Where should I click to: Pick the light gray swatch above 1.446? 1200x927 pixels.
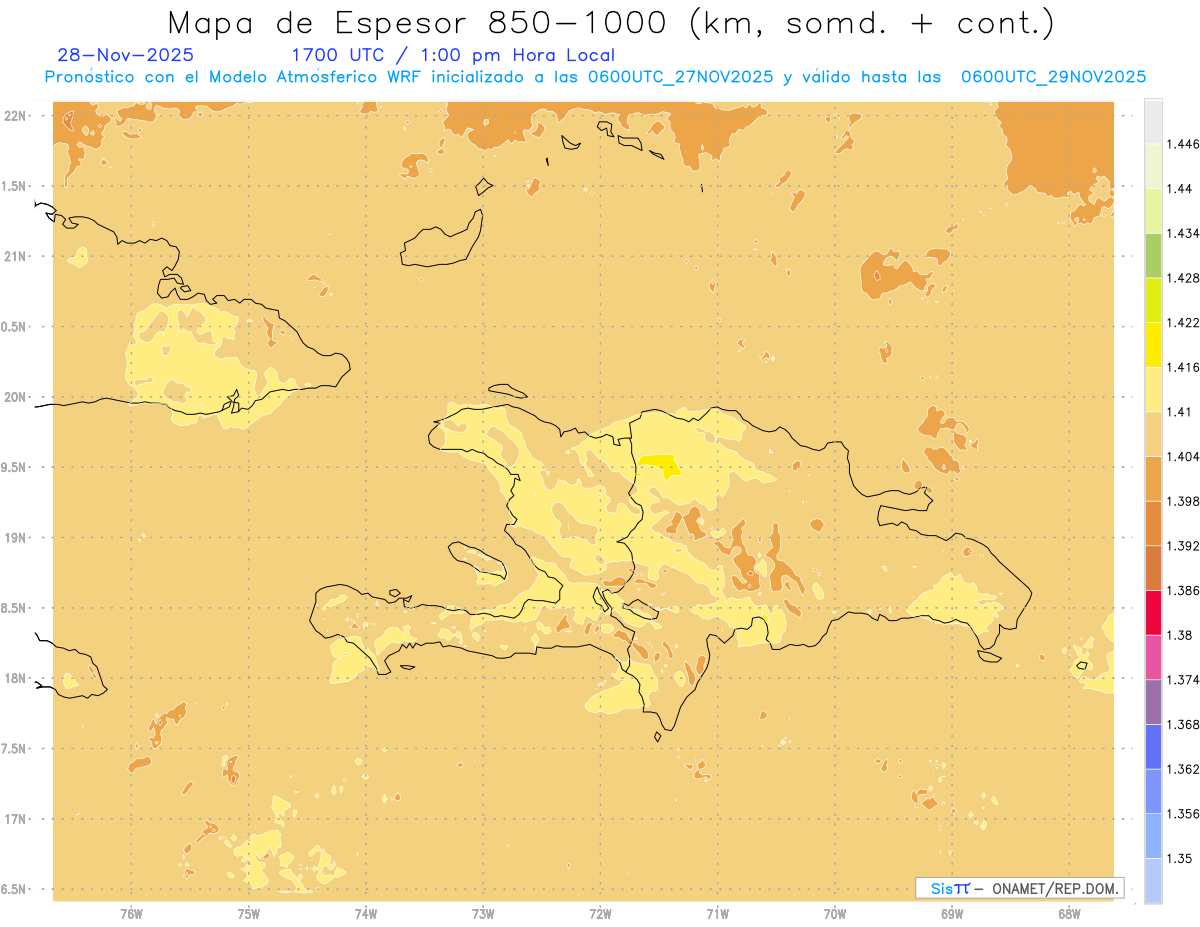coord(1153,121)
